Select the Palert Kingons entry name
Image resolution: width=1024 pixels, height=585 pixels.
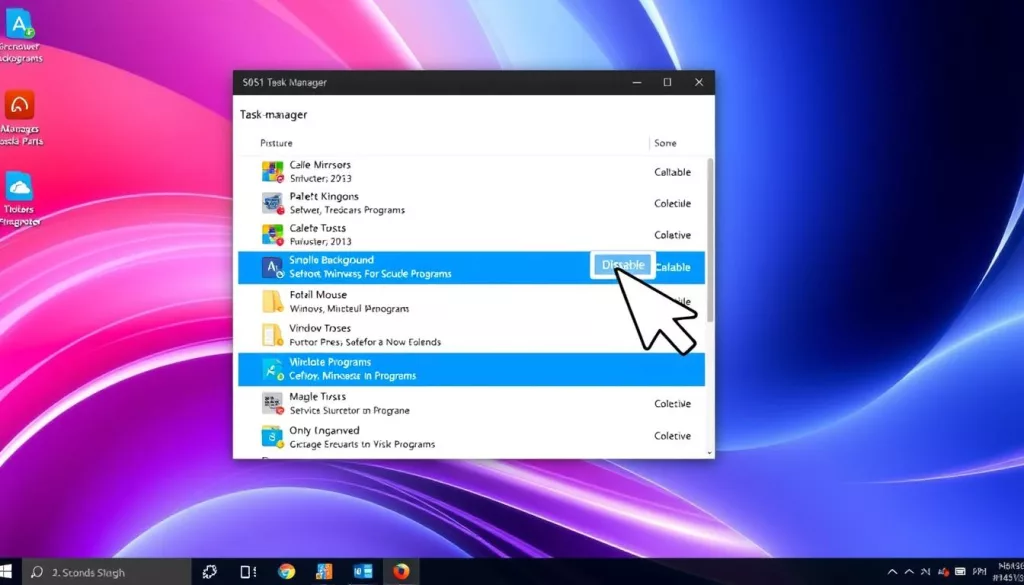click(x=324, y=197)
